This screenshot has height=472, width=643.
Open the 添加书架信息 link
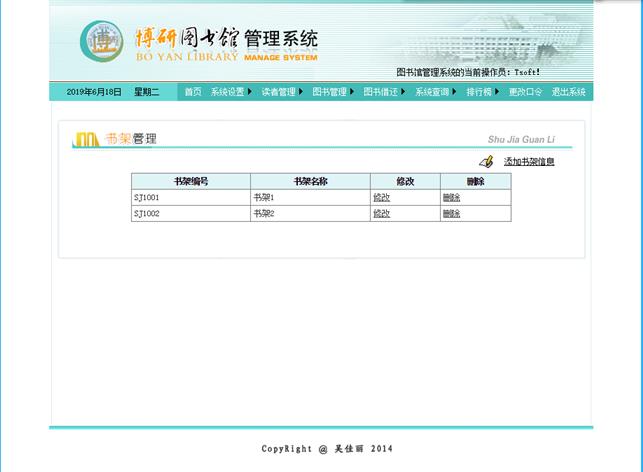pyautogui.click(x=529, y=161)
